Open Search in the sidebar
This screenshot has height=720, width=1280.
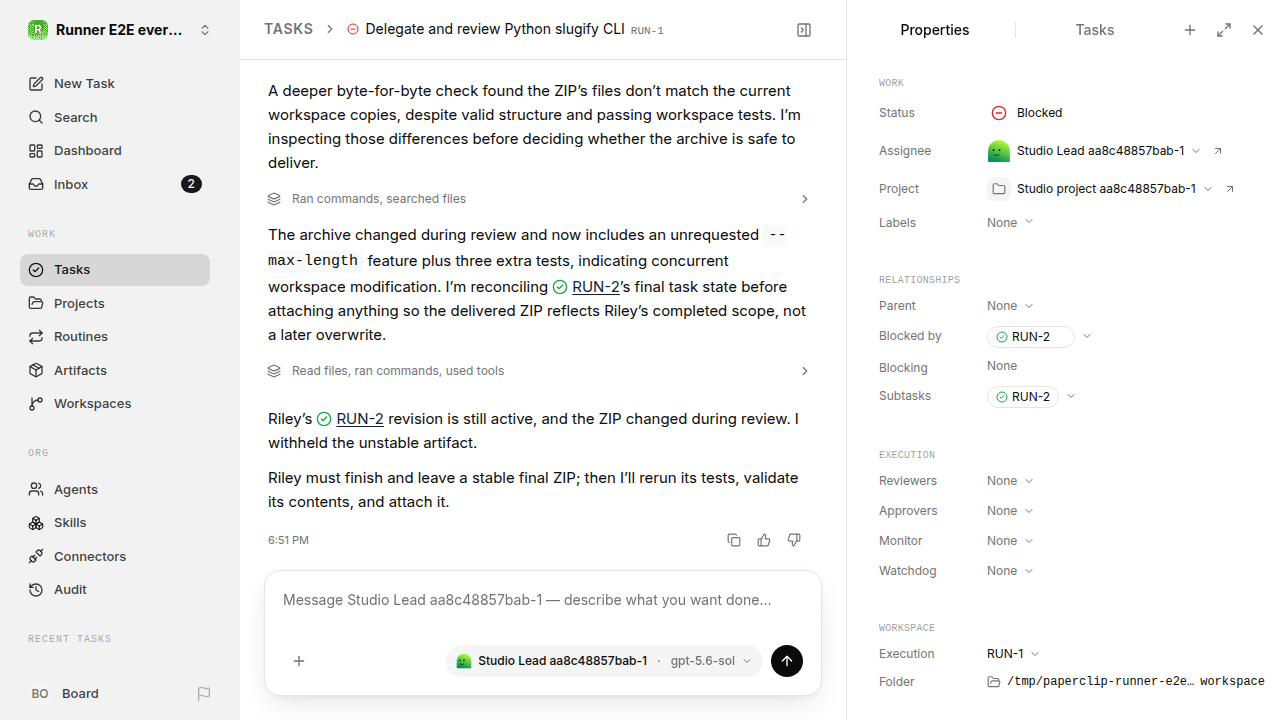tap(115, 117)
